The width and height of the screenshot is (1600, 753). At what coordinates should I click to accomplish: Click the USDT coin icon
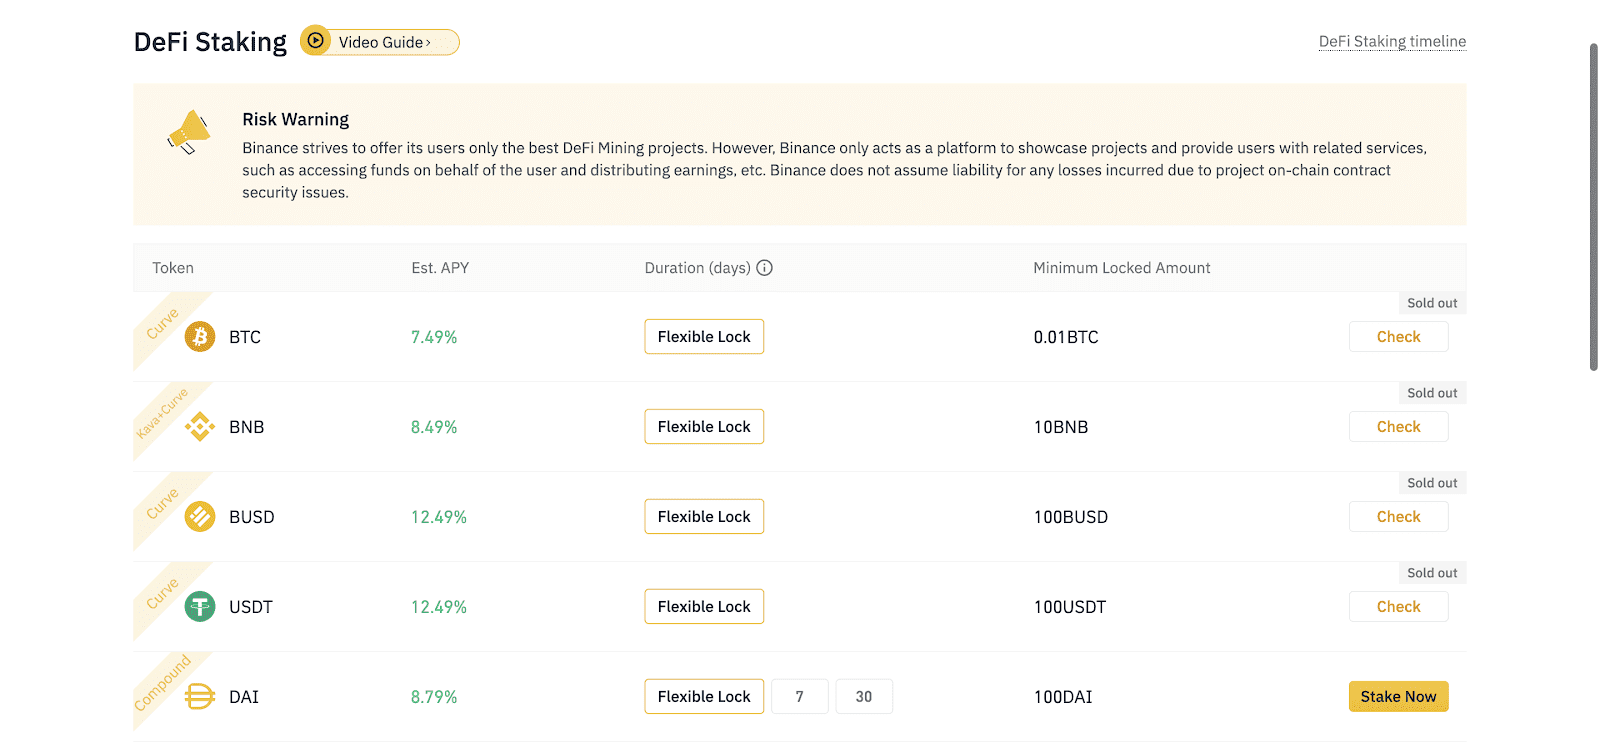click(200, 607)
